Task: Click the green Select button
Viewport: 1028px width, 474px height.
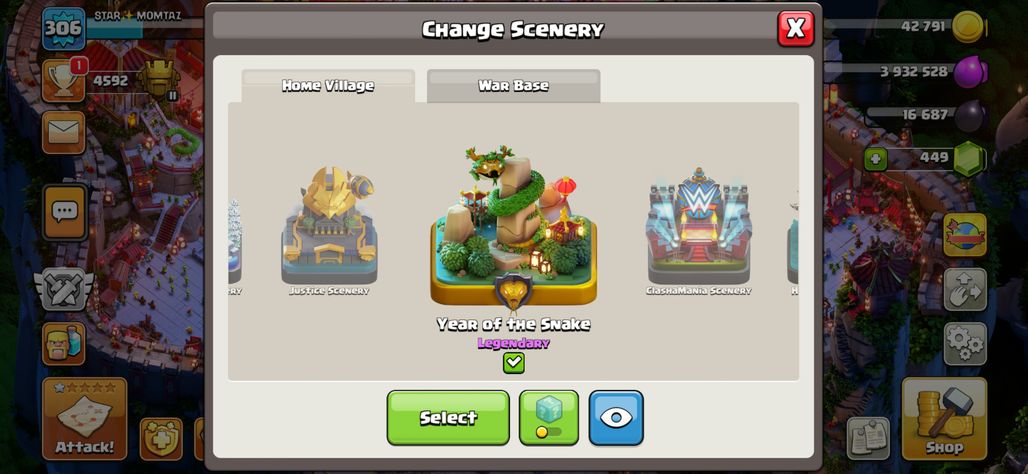Action: pos(448,418)
